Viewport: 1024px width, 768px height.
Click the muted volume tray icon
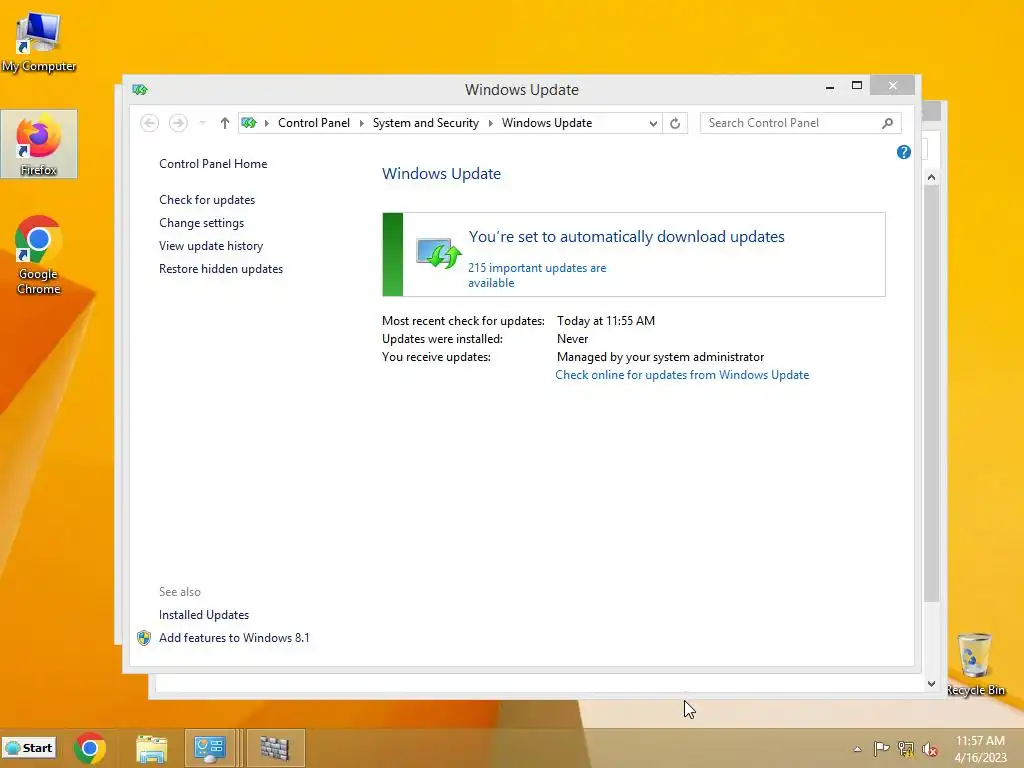[x=930, y=748]
